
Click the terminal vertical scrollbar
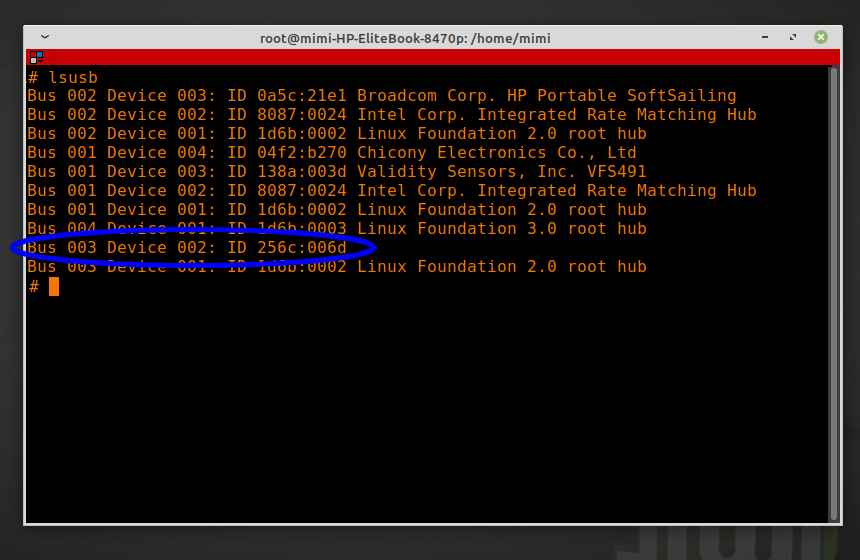coord(834,293)
